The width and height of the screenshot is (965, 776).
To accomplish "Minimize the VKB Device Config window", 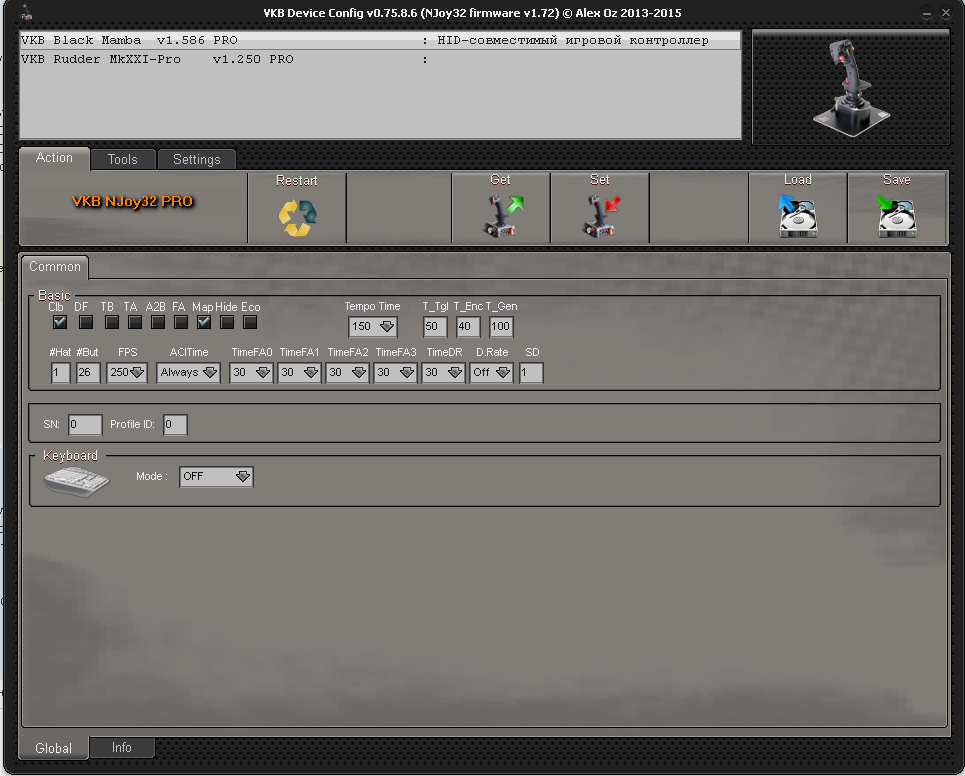I will [x=926, y=13].
